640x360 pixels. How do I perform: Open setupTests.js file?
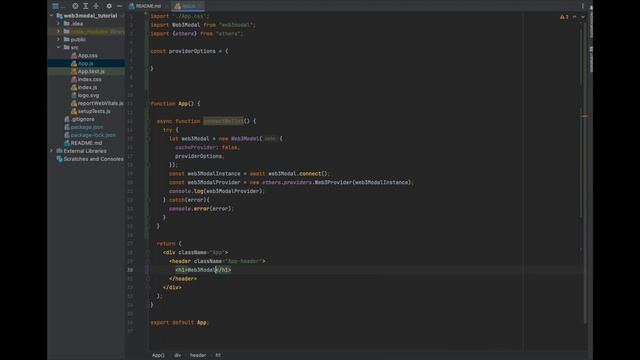click(x=94, y=111)
